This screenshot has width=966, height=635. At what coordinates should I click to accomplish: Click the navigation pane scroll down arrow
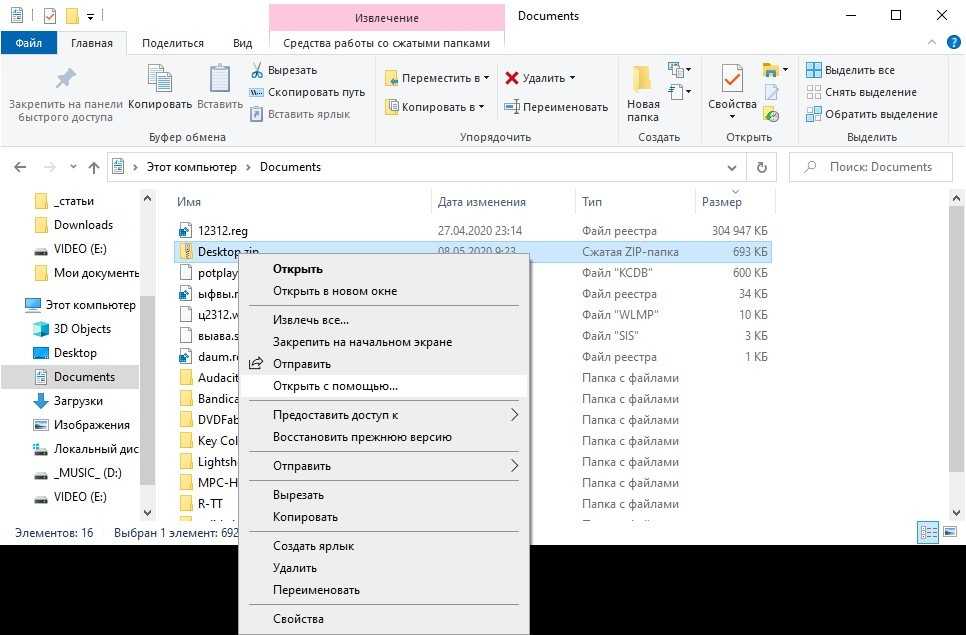click(x=147, y=512)
